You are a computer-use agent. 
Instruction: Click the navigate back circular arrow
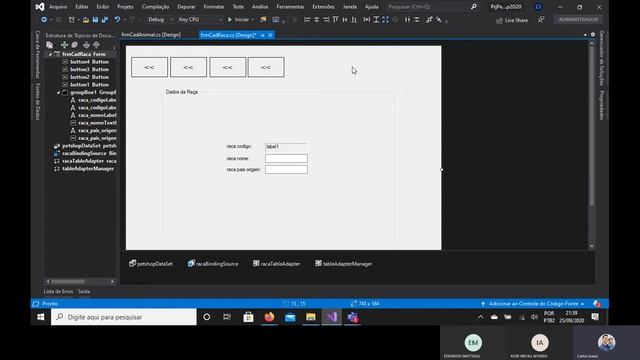point(44,20)
